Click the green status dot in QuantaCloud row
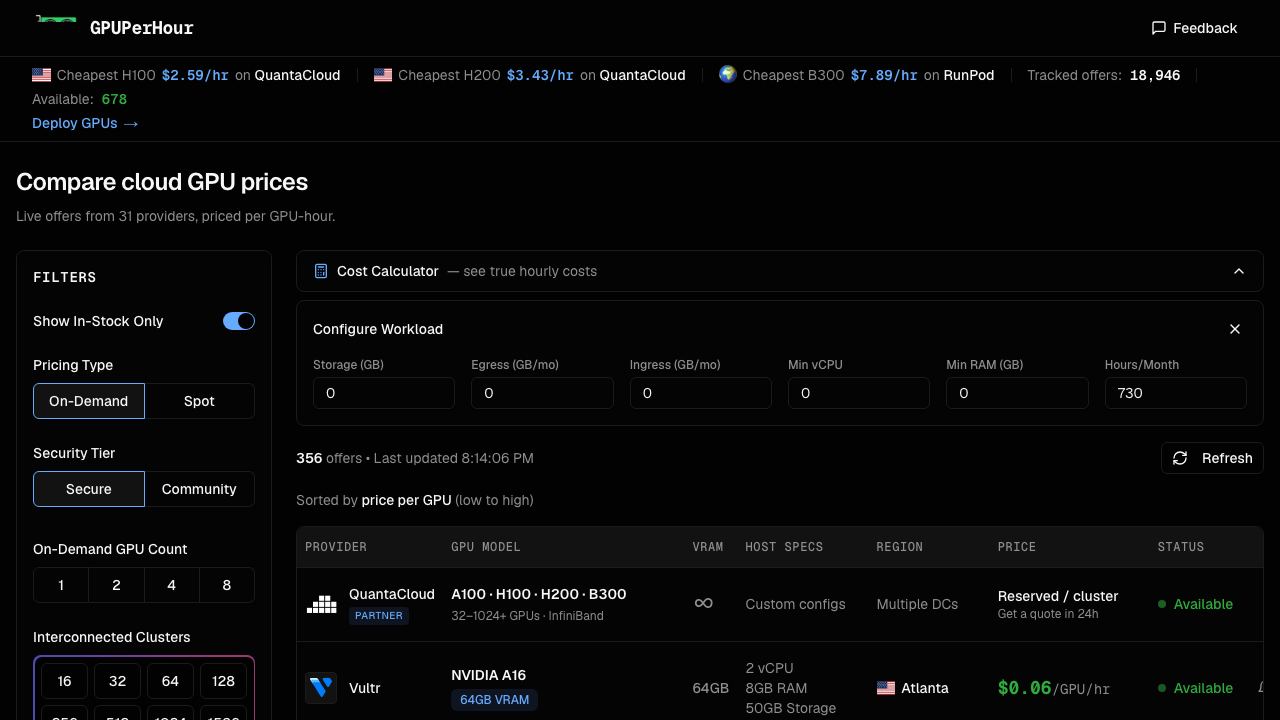This screenshot has width=1280, height=720. tap(1162, 604)
